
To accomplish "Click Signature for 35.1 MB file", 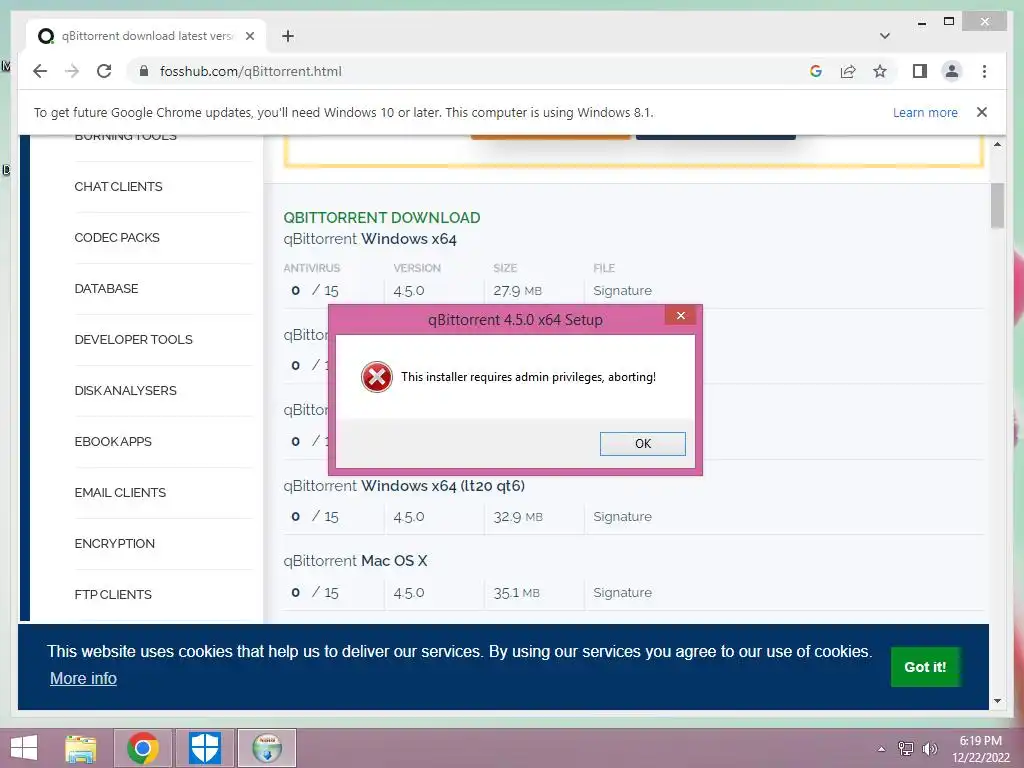I will point(622,592).
